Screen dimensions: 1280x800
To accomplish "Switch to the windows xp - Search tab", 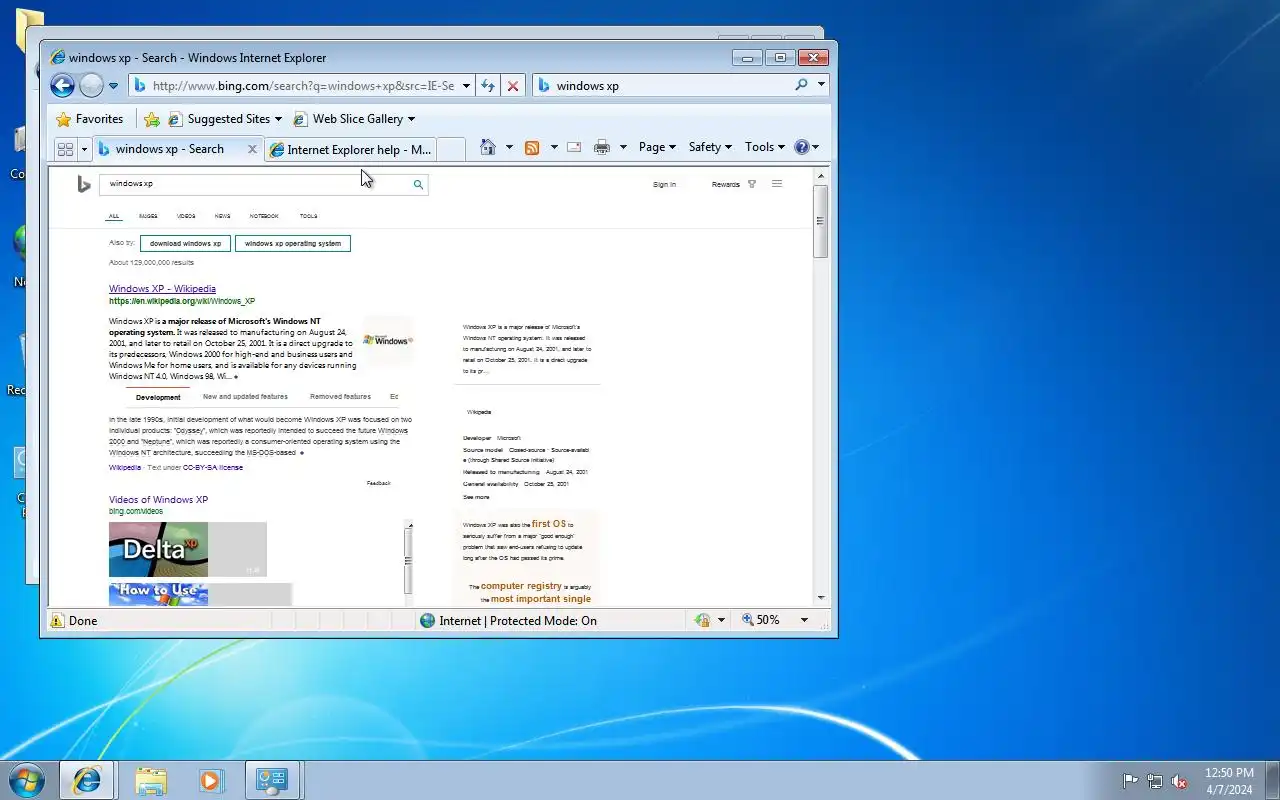I will (x=170, y=149).
